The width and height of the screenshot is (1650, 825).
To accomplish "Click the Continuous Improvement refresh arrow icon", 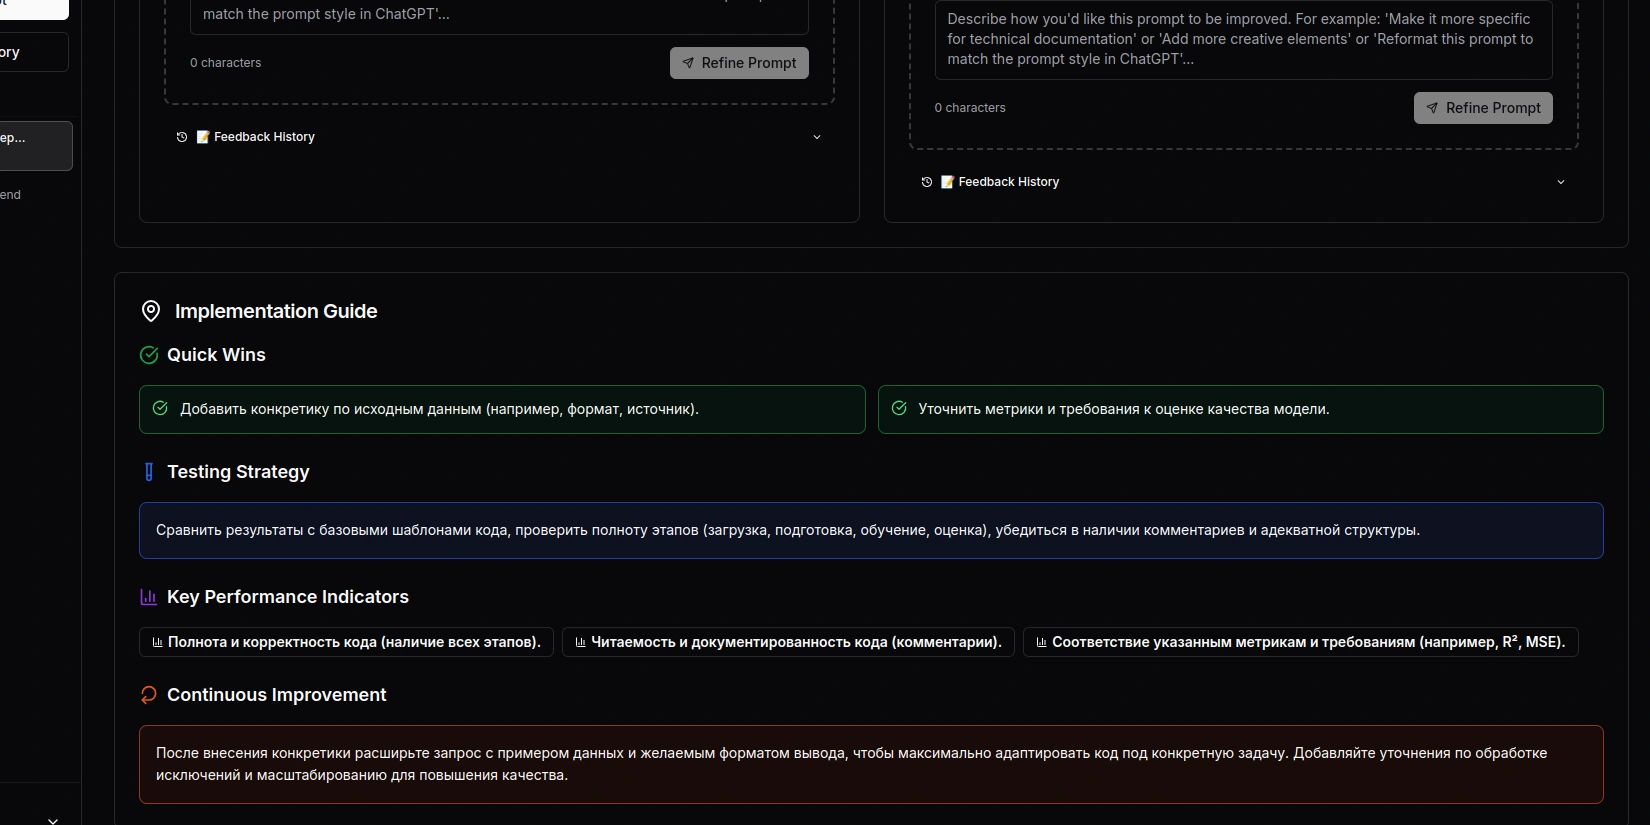I will (x=149, y=695).
